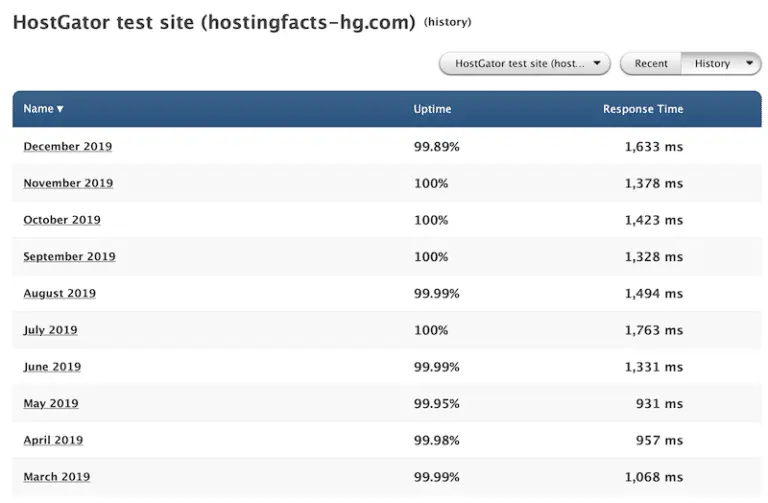Open the June 2019 report

tap(52, 367)
